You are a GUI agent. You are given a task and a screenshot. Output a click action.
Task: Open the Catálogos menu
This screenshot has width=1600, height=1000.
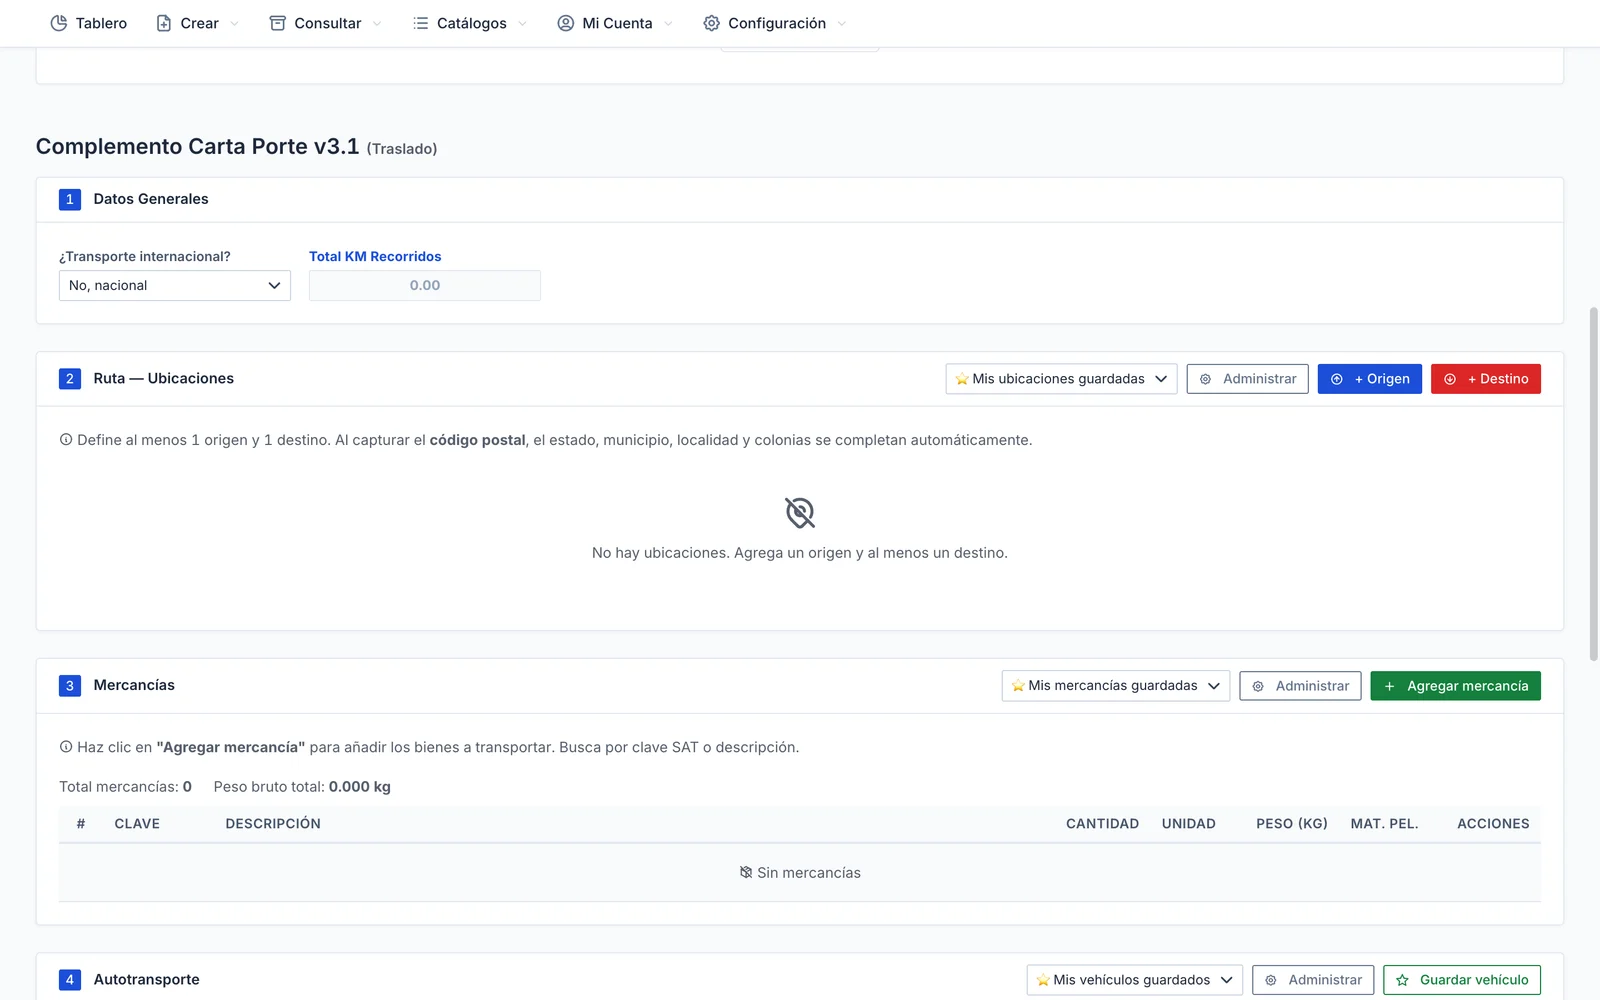[470, 23]
